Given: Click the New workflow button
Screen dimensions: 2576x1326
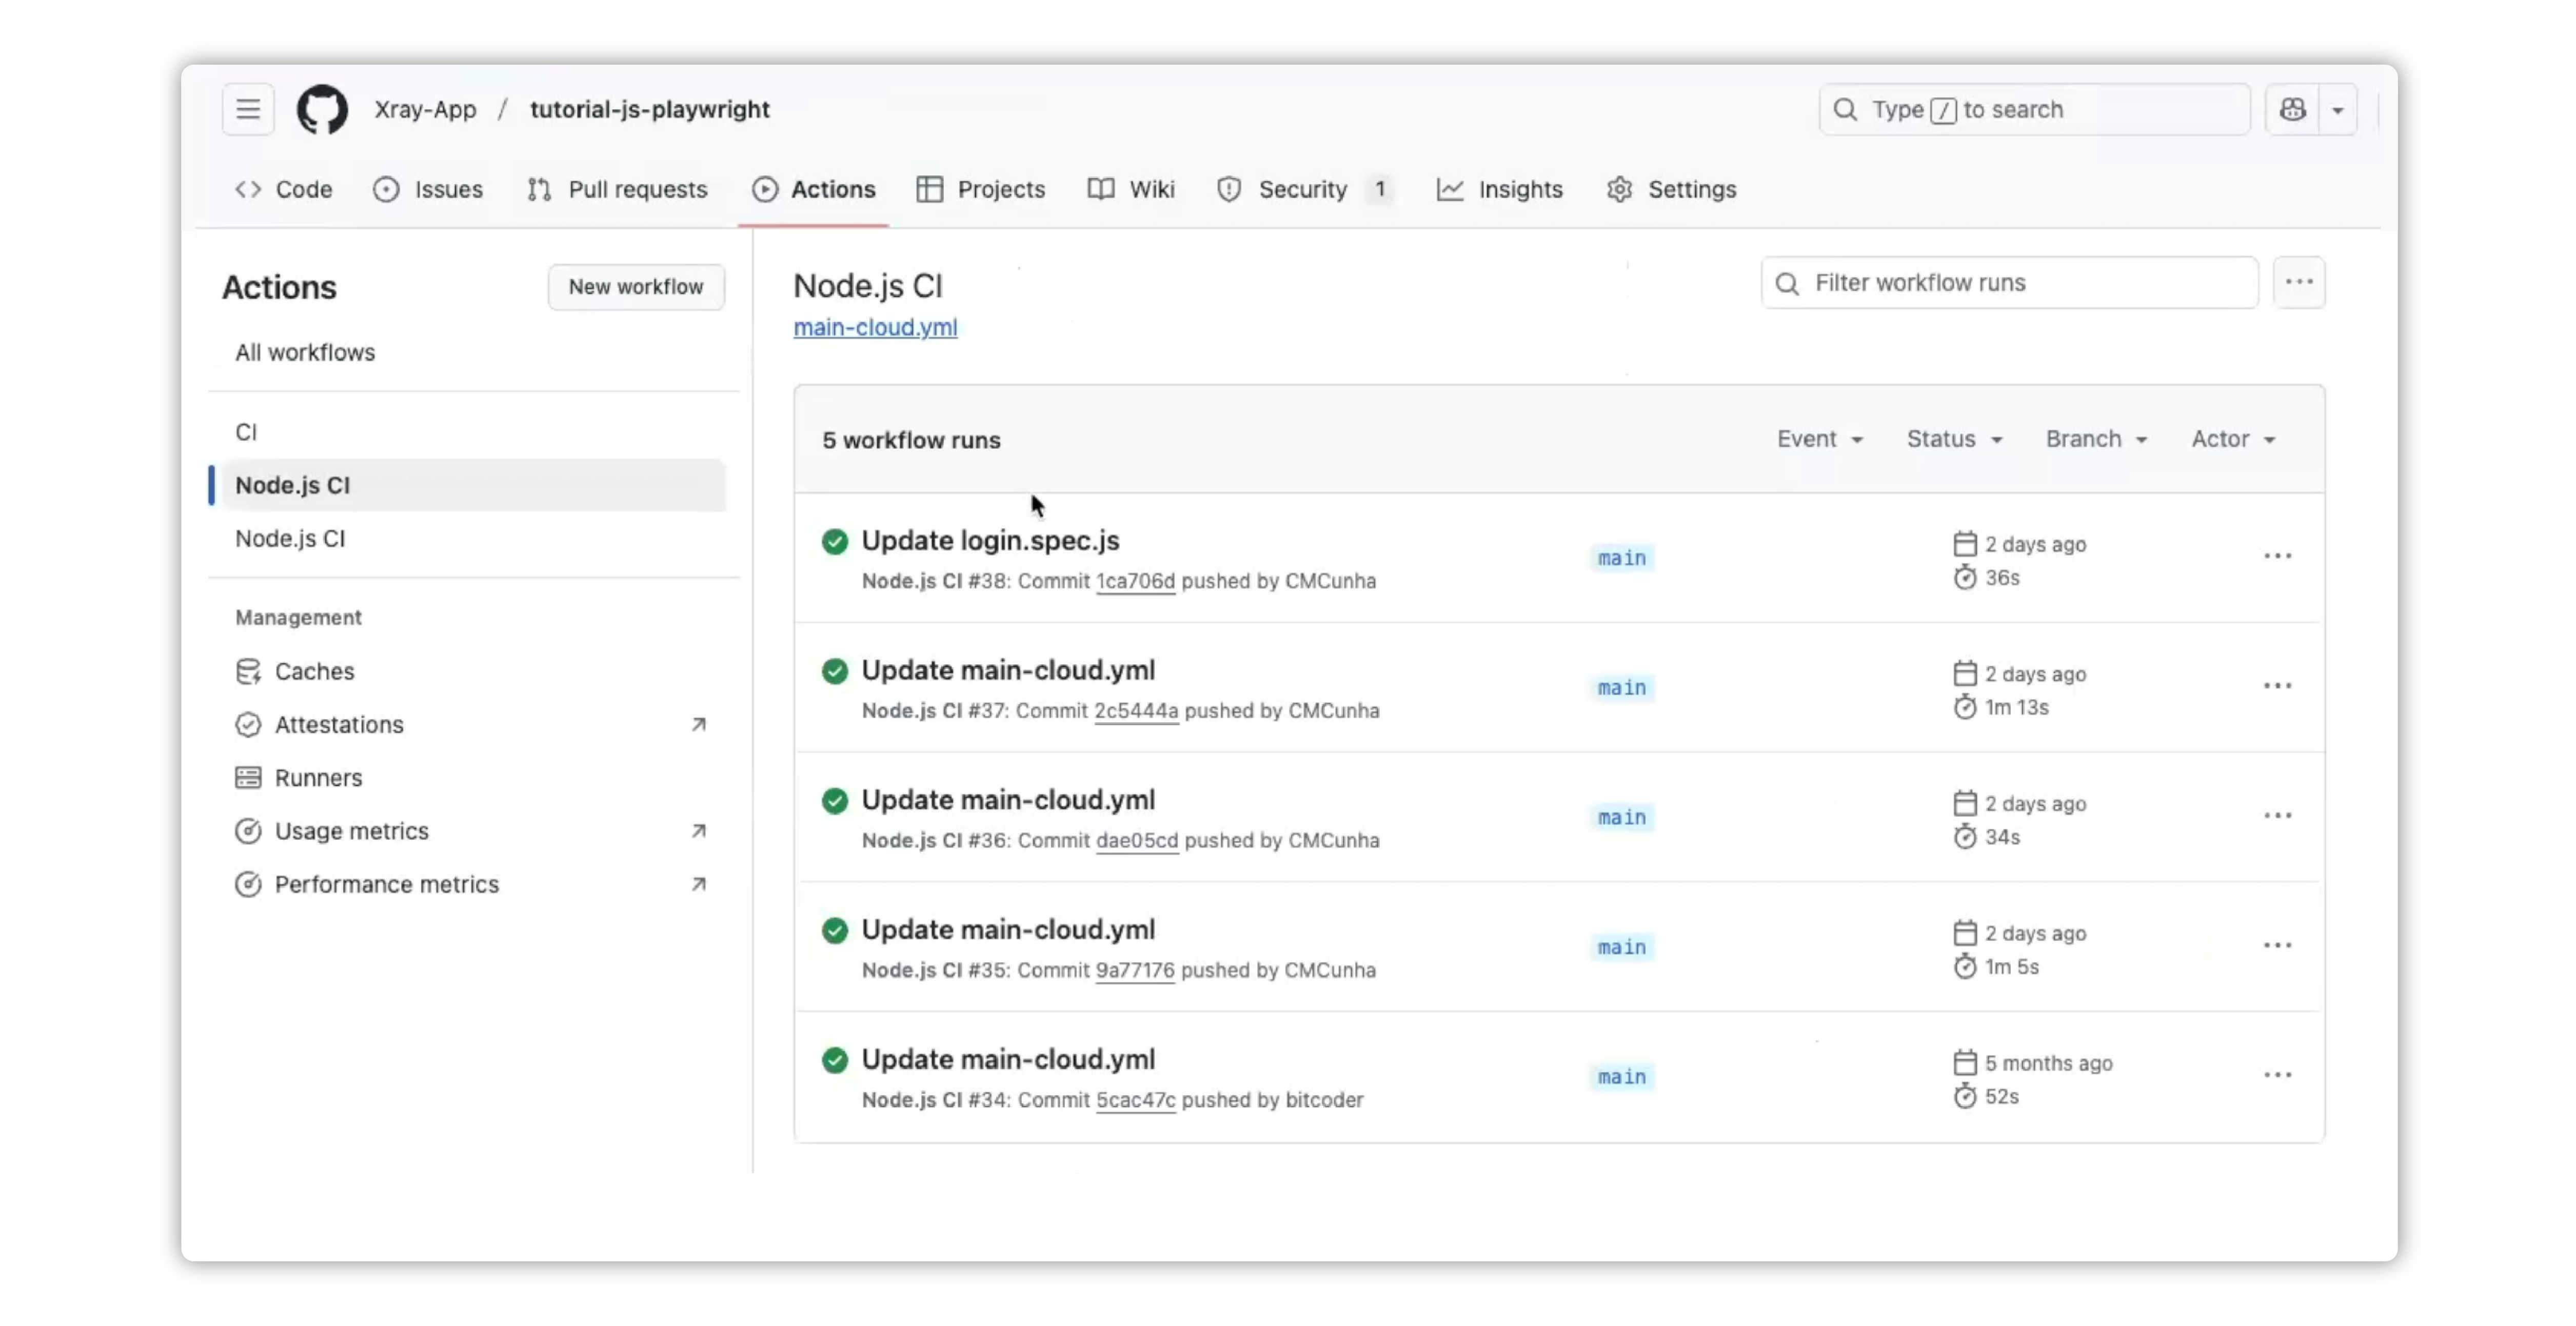Looking at the screenshot, I should tap(636, 287).
